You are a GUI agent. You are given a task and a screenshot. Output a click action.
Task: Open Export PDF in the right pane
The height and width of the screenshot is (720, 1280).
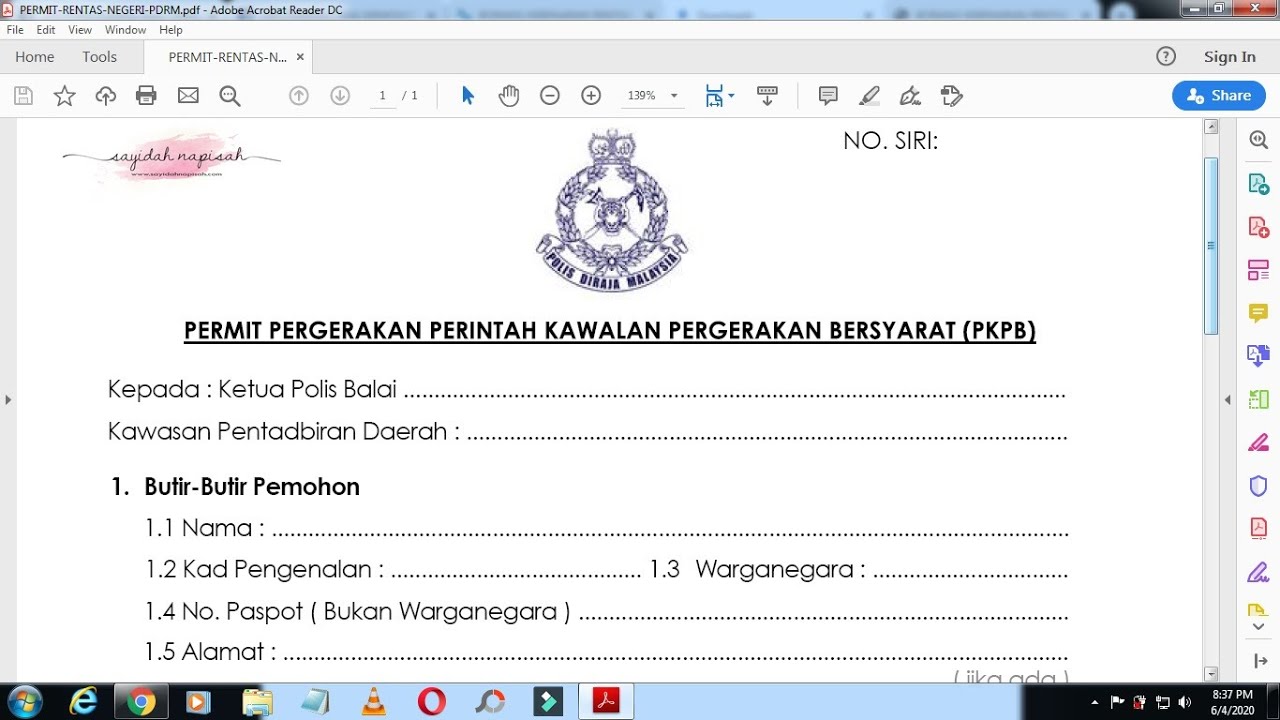[x=1259, y=184]
